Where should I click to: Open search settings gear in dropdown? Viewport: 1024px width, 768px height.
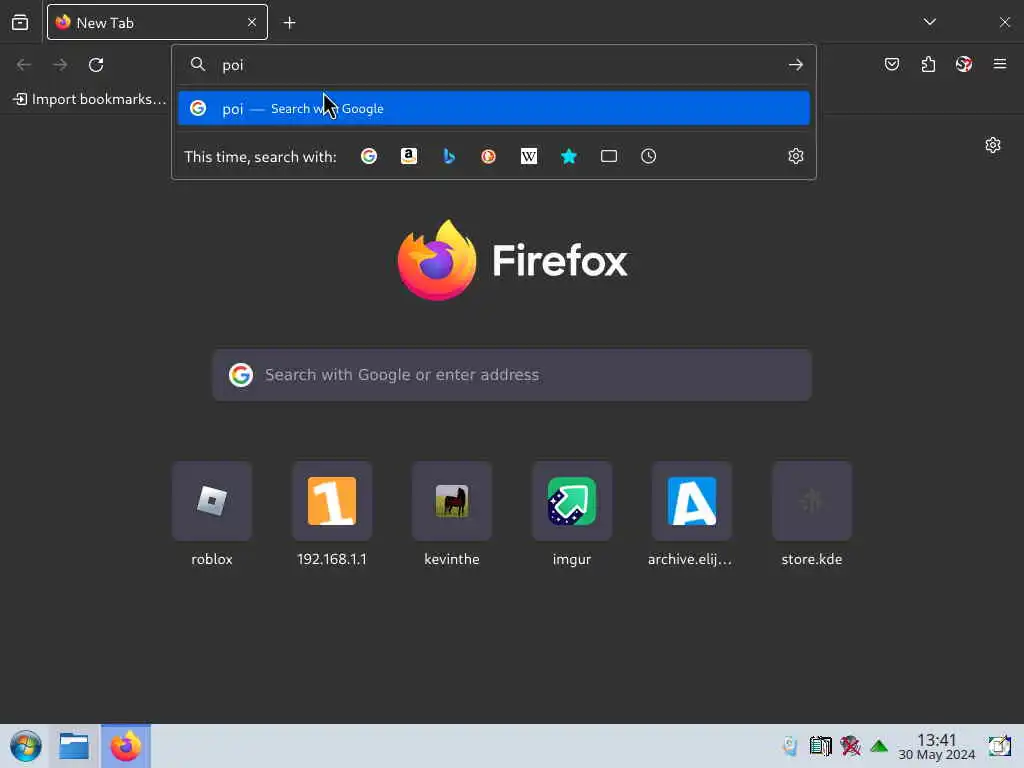795,156
